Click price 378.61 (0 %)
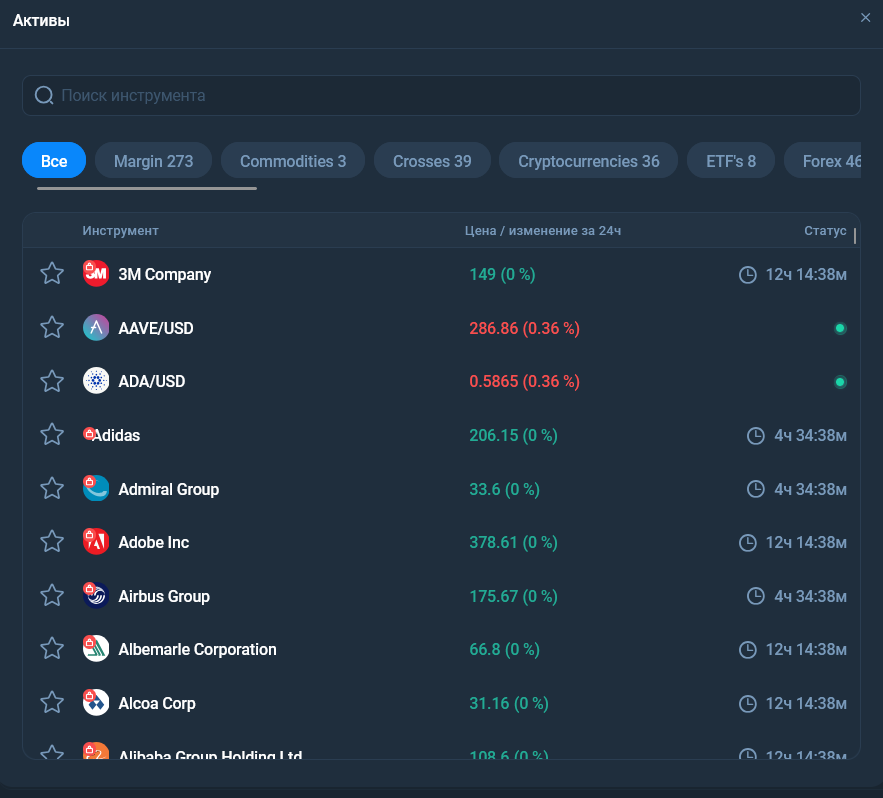The height and width of the screenshot is (798, 883). coord(513,542)
